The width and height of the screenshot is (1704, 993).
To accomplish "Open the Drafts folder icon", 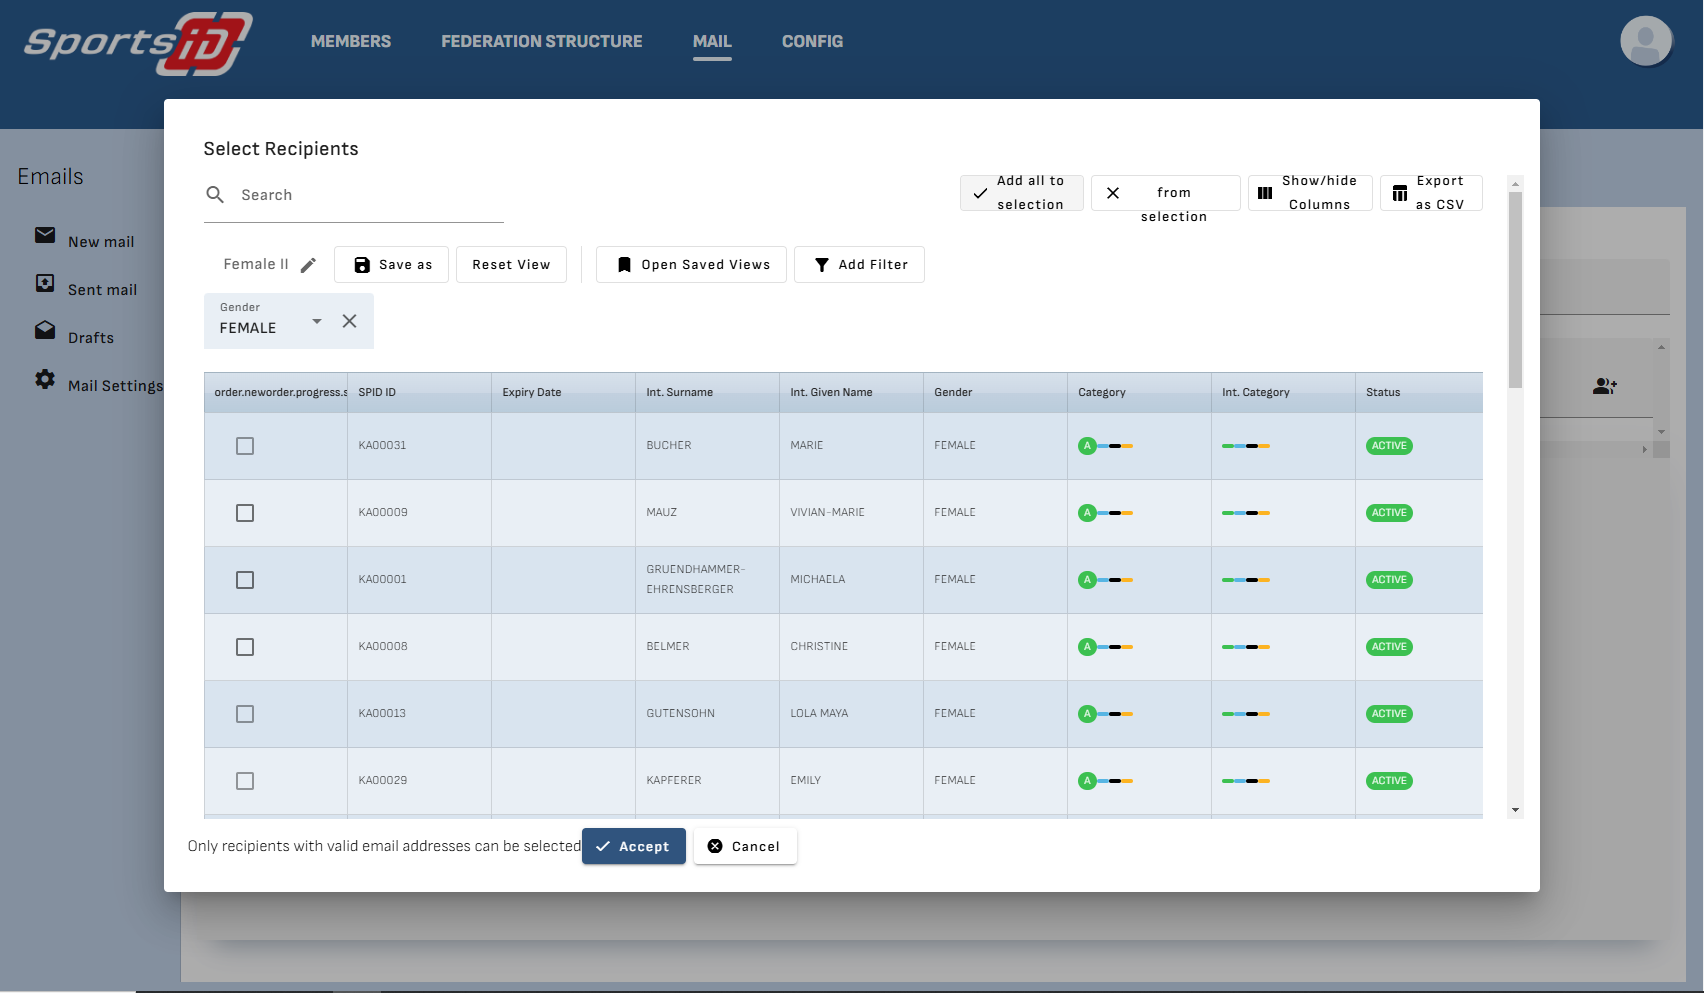I will pos(45,331).
